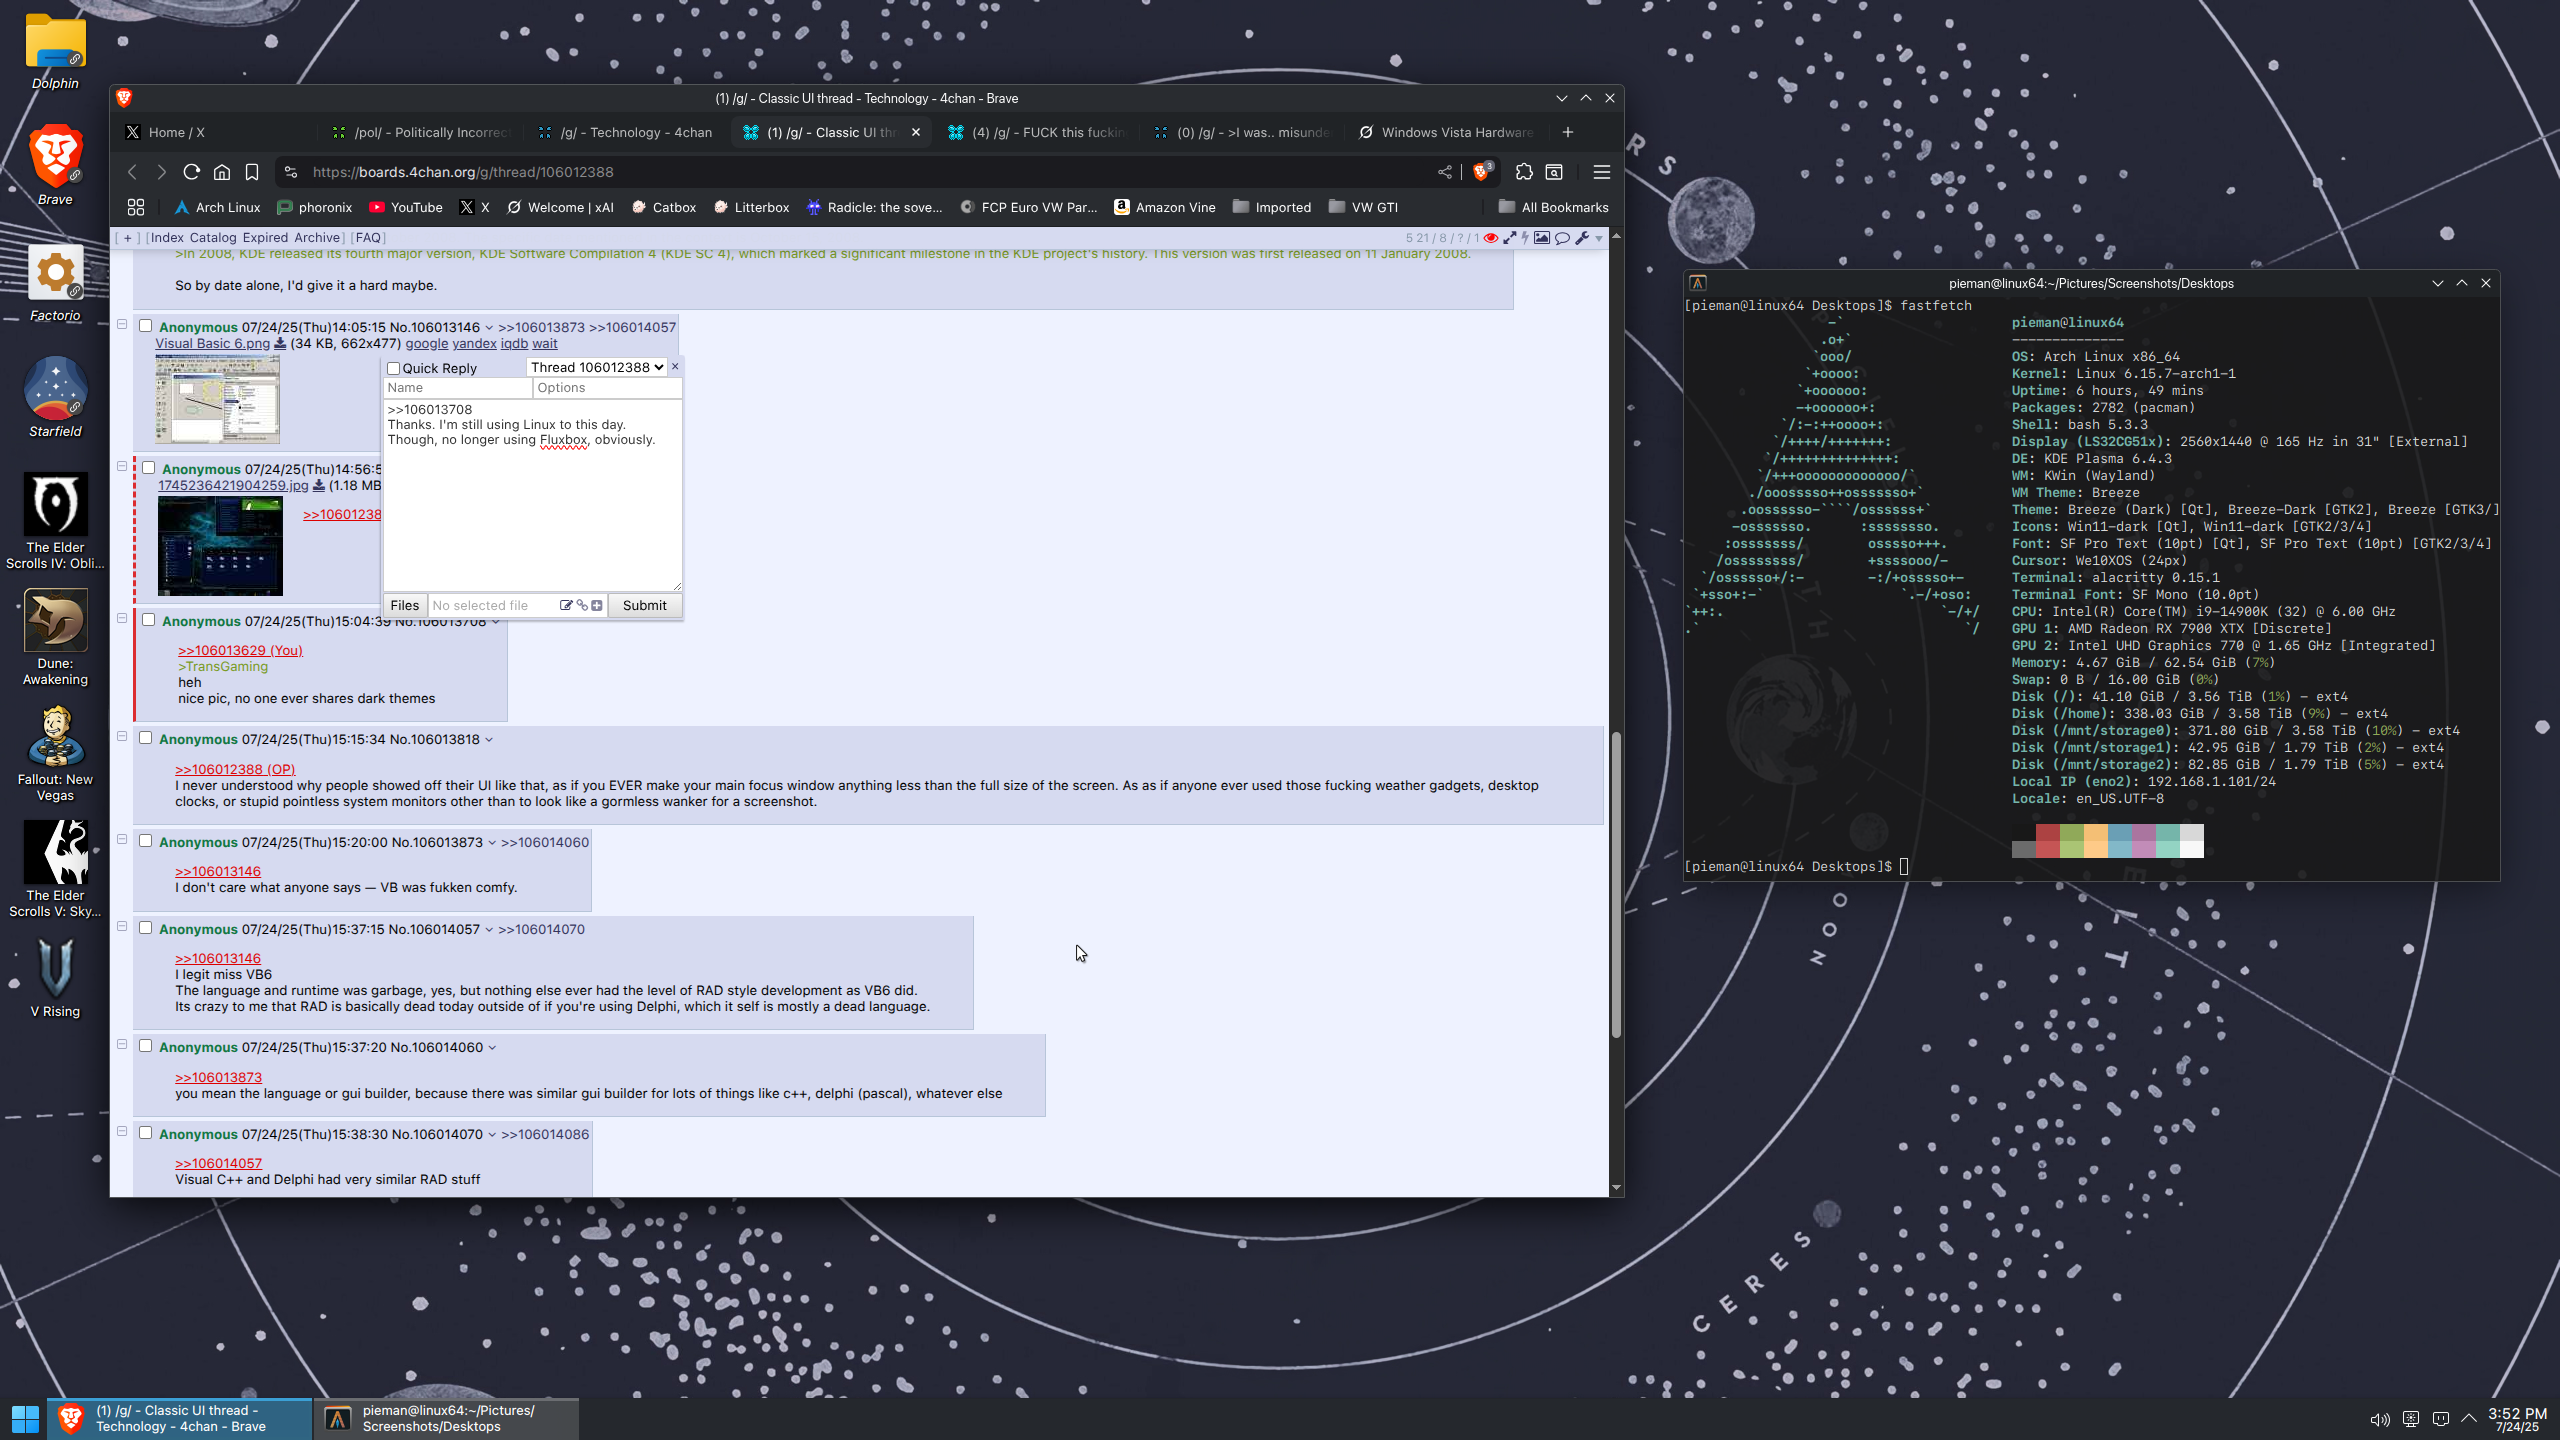Switch to the /pol/ - Politically Incorrect tab
The height and width of the screenshot is (1440, 2560).
click(x=423, y=132)
